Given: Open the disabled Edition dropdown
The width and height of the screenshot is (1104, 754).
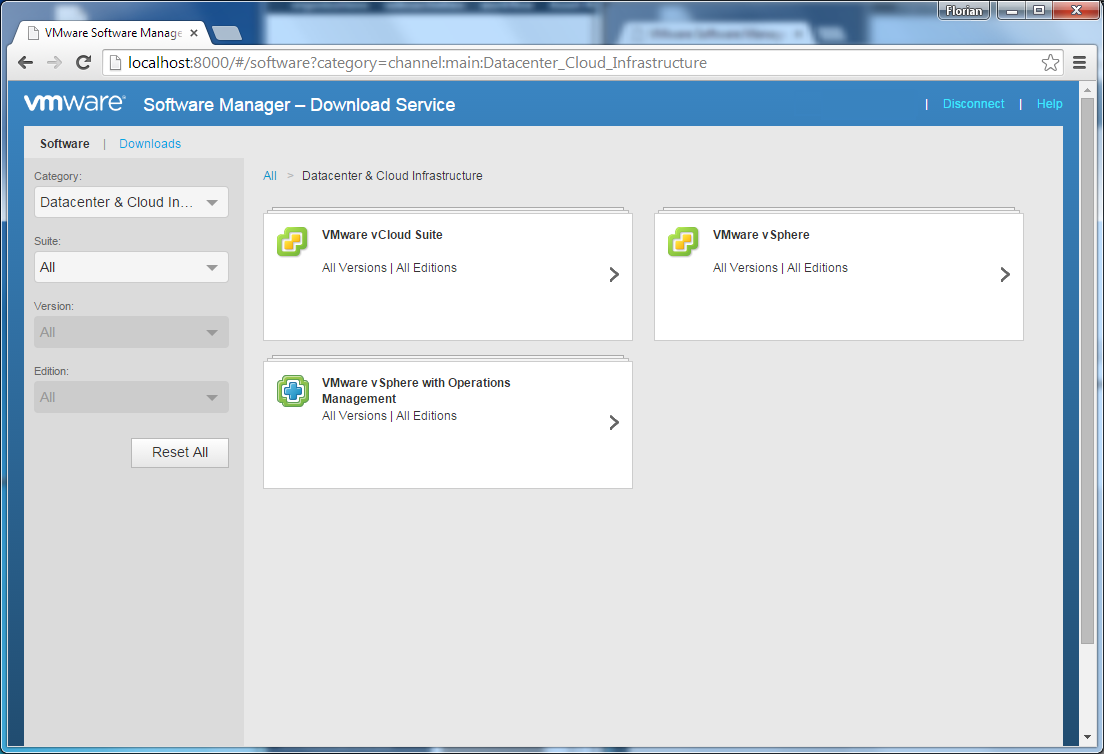Looking at the screenshot, I should click(131, 397).
